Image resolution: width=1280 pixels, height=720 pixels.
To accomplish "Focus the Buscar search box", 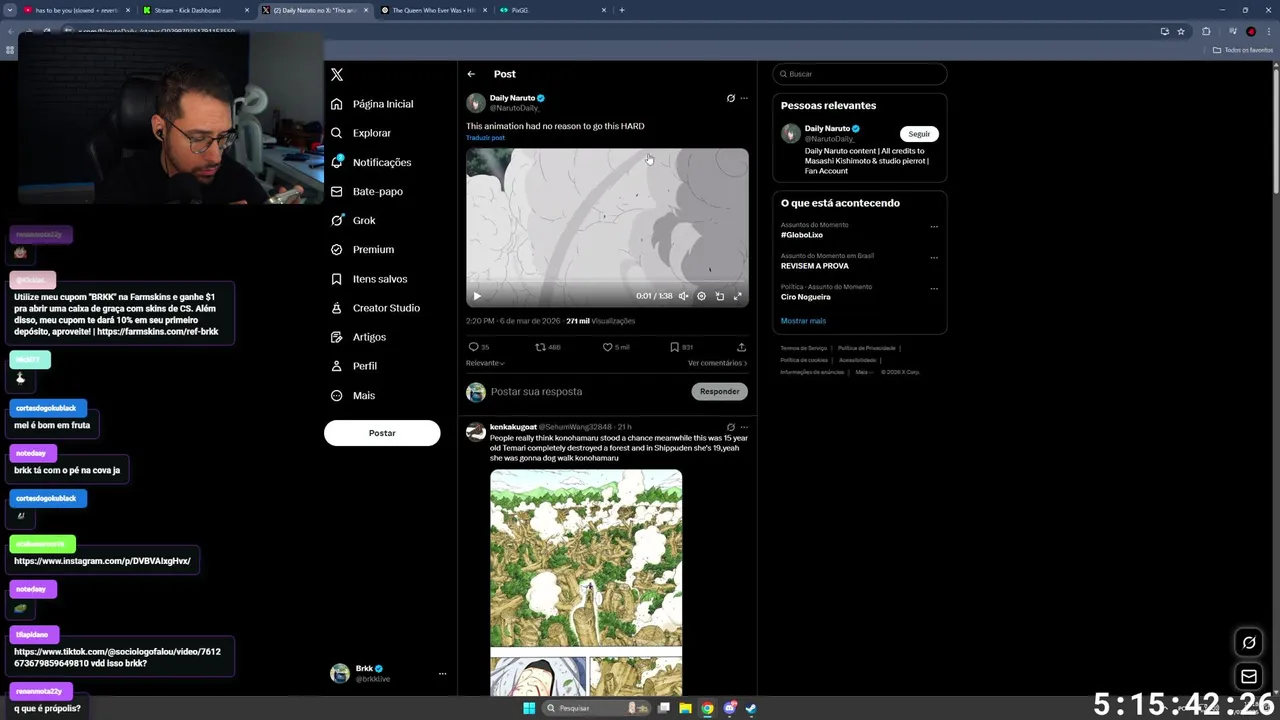I will pos(859,74).
